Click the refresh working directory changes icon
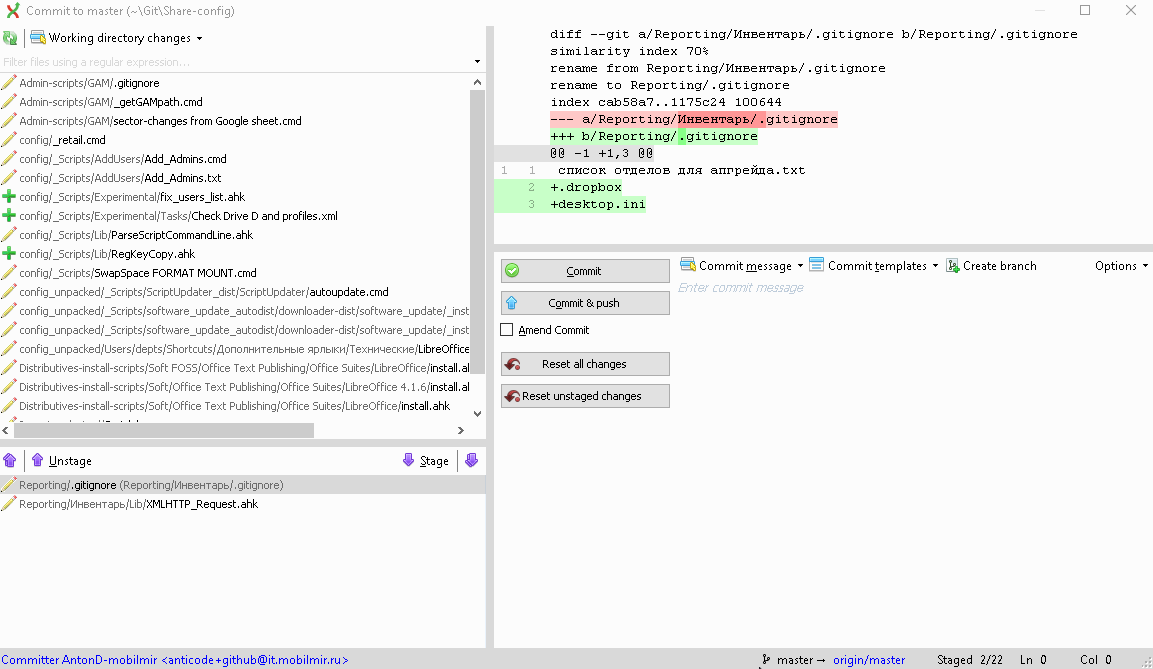This screenshot has height=669, width=1153. tap(12, 36)
